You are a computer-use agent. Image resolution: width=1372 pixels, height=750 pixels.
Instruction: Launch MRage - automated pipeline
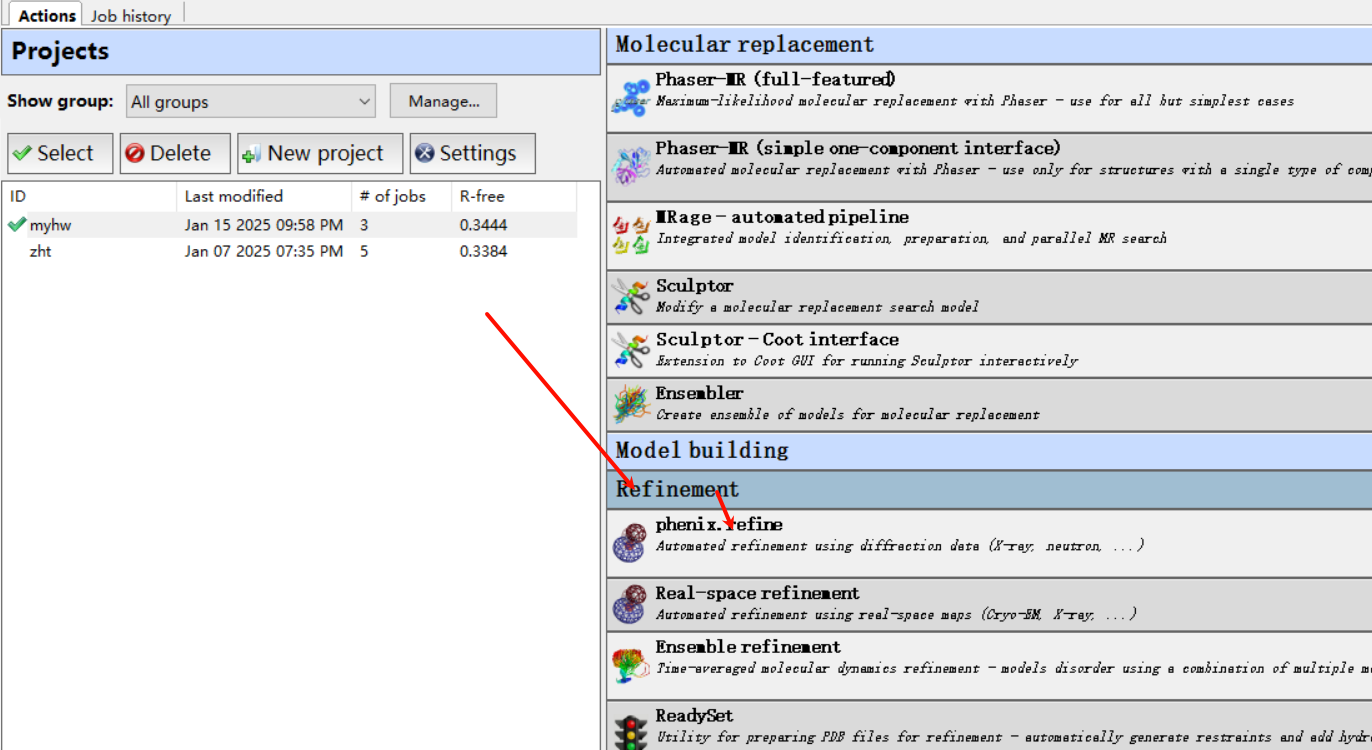pos(989,235)
